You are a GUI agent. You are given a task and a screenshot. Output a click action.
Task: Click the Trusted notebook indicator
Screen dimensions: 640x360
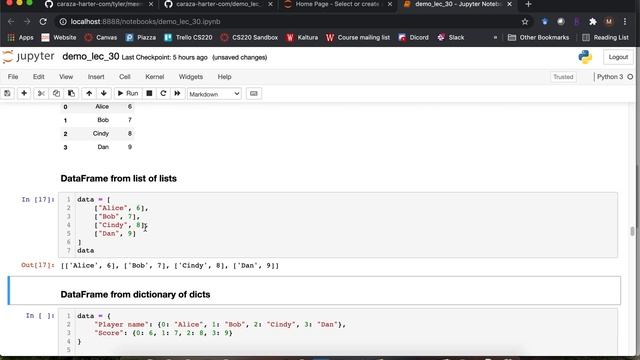point(563,77)
